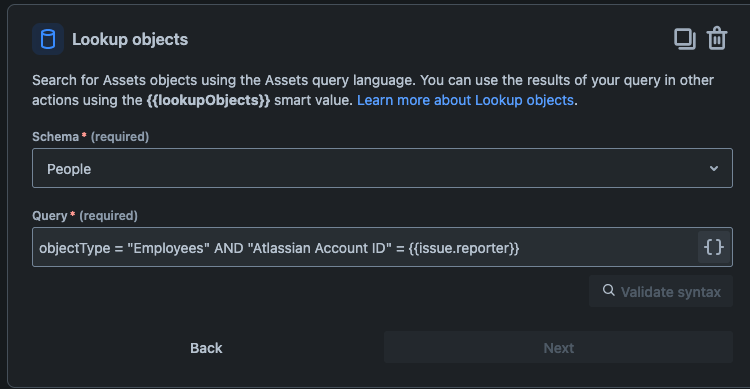Open Learn more about Lookup objects link
Viewport: 750px width, 389px height.
pyautogui.click(x=465, y=100)
